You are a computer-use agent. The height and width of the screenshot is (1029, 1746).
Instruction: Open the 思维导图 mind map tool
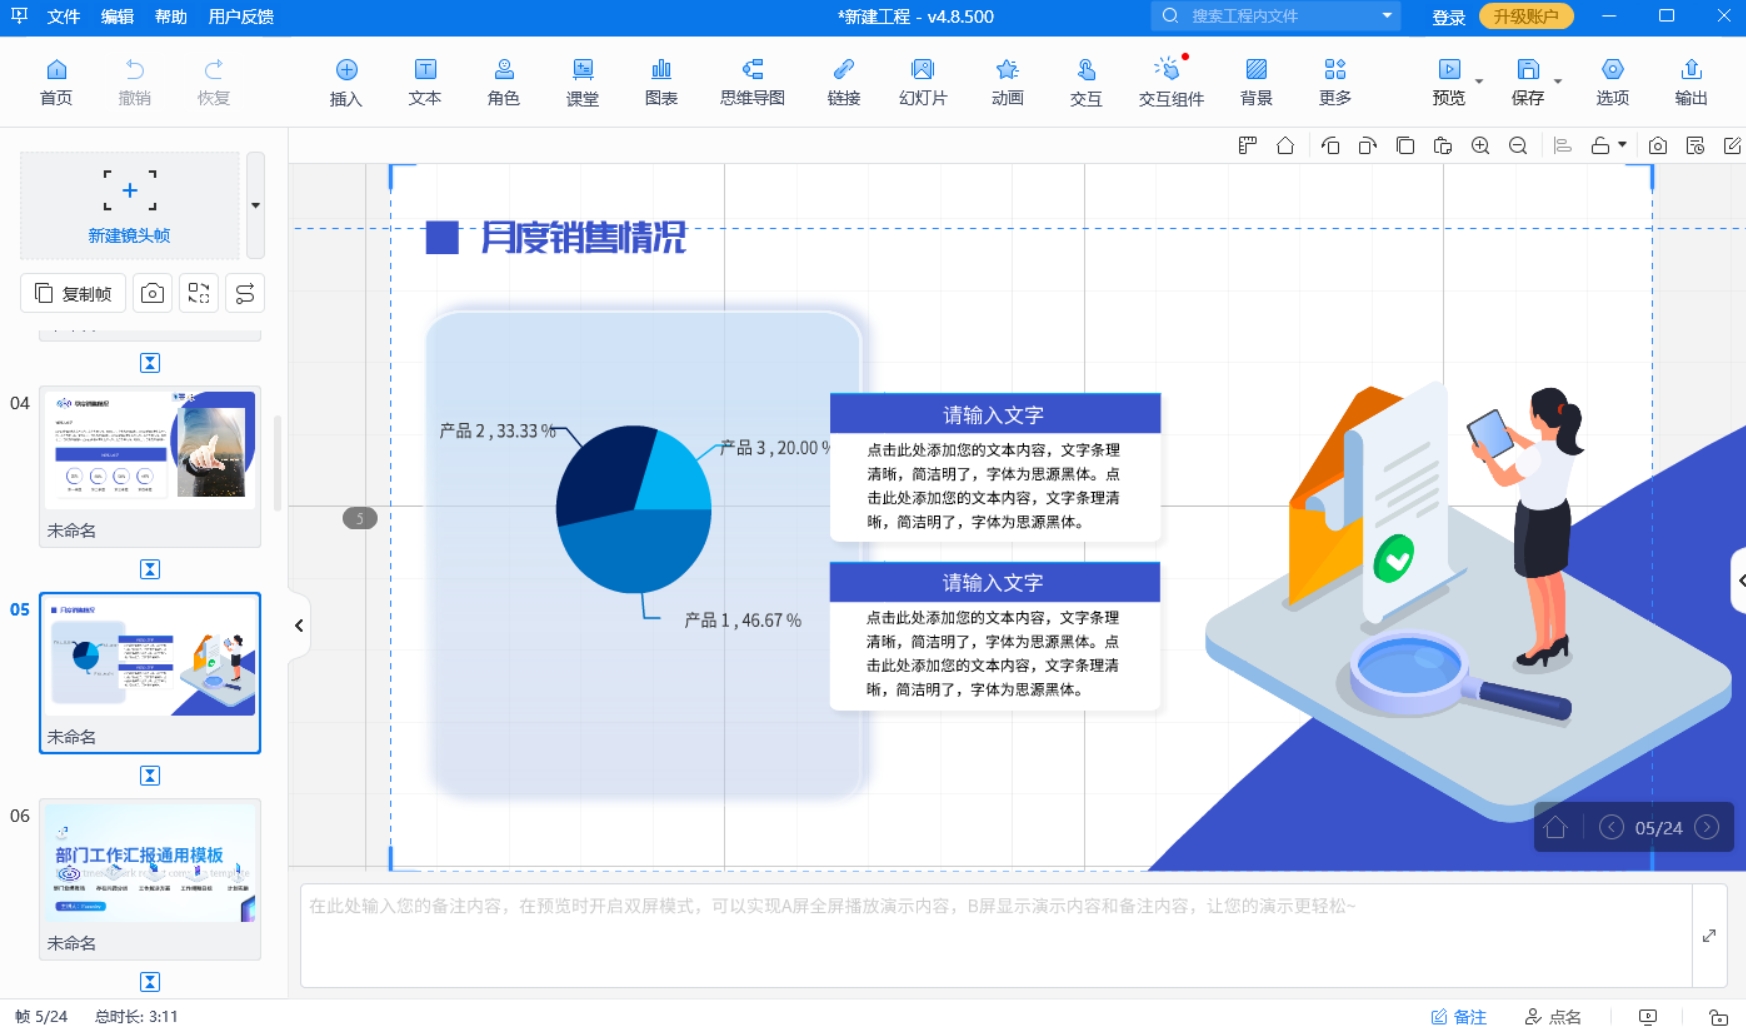click(x=752, y=81)
